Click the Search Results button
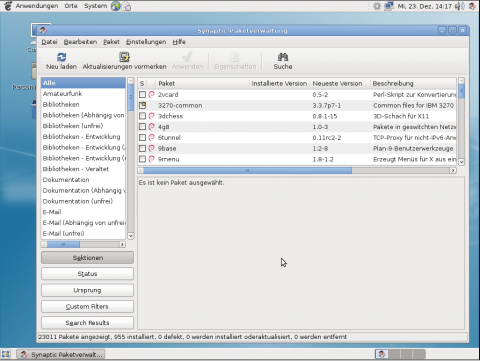 coord(87,323)
